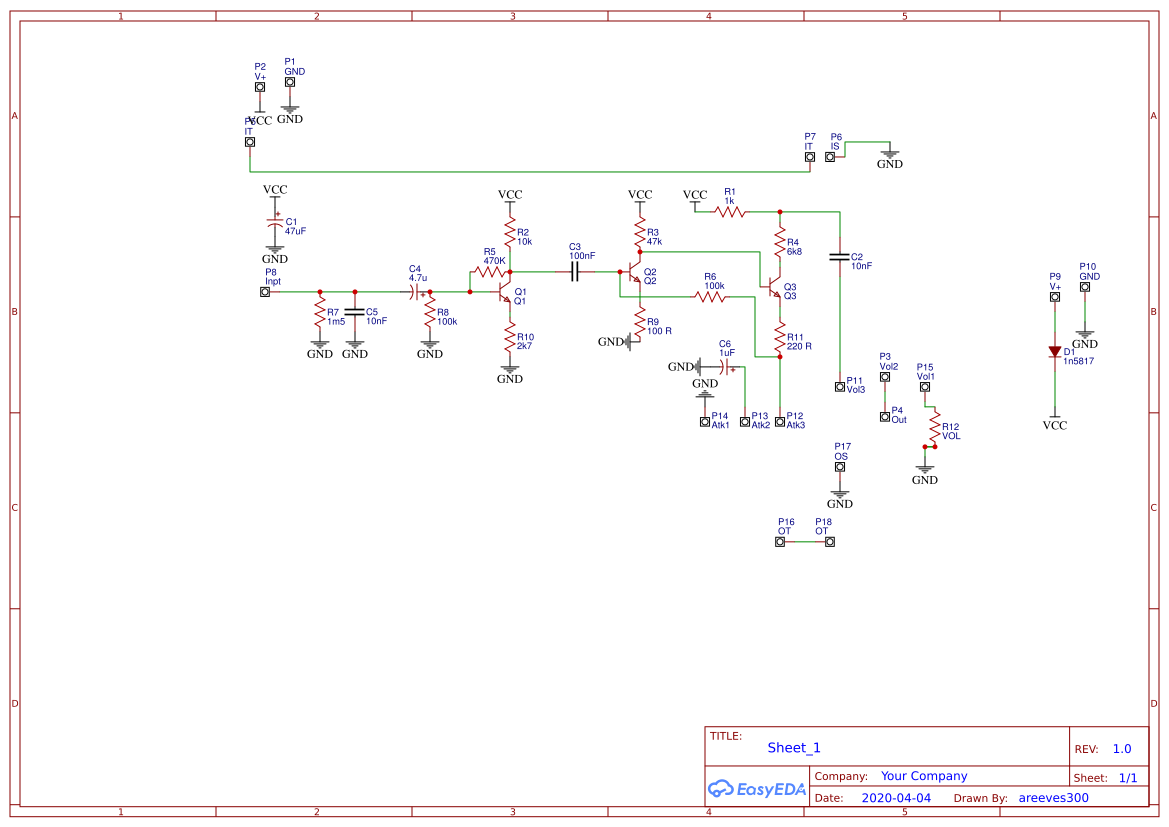The image size is (1169, 827).
Task: Click pin P4 Out terminal
Action: (x=884, y=415)
